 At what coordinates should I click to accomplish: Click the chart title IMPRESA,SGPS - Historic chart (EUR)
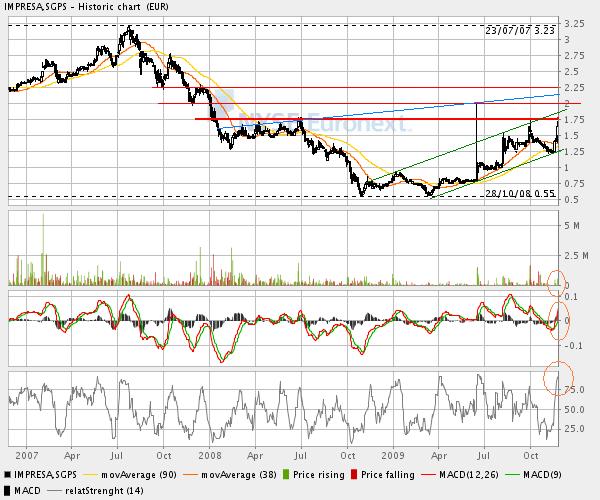point(86,7)
